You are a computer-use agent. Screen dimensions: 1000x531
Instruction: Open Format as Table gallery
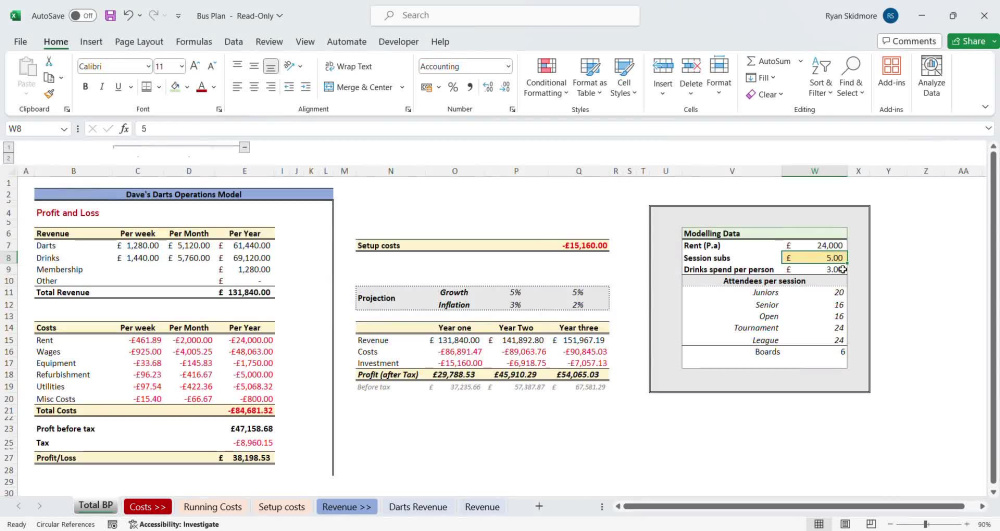pyautogui.click(x=589, y=78)
